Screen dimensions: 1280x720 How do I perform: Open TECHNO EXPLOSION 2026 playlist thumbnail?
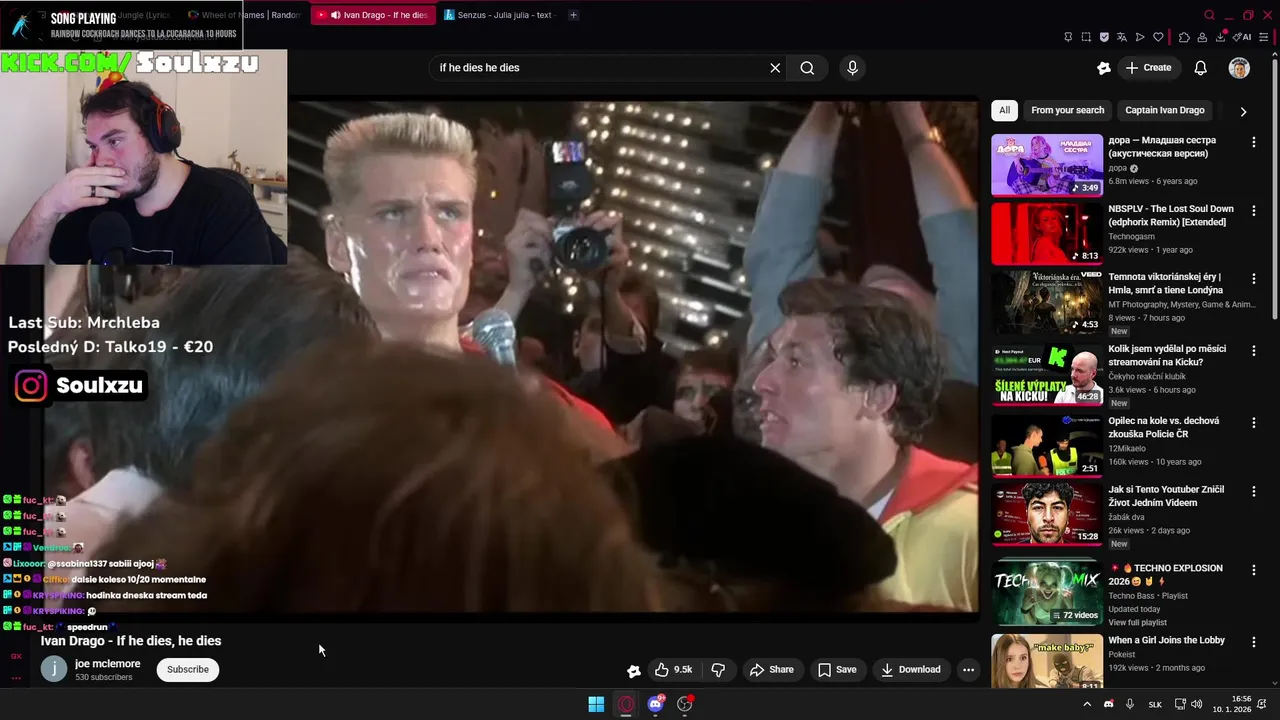(1047, 592)
